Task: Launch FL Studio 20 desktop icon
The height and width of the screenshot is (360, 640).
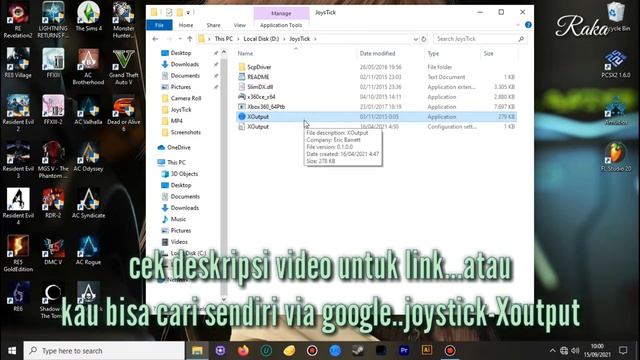Action: tap(616, 157)
